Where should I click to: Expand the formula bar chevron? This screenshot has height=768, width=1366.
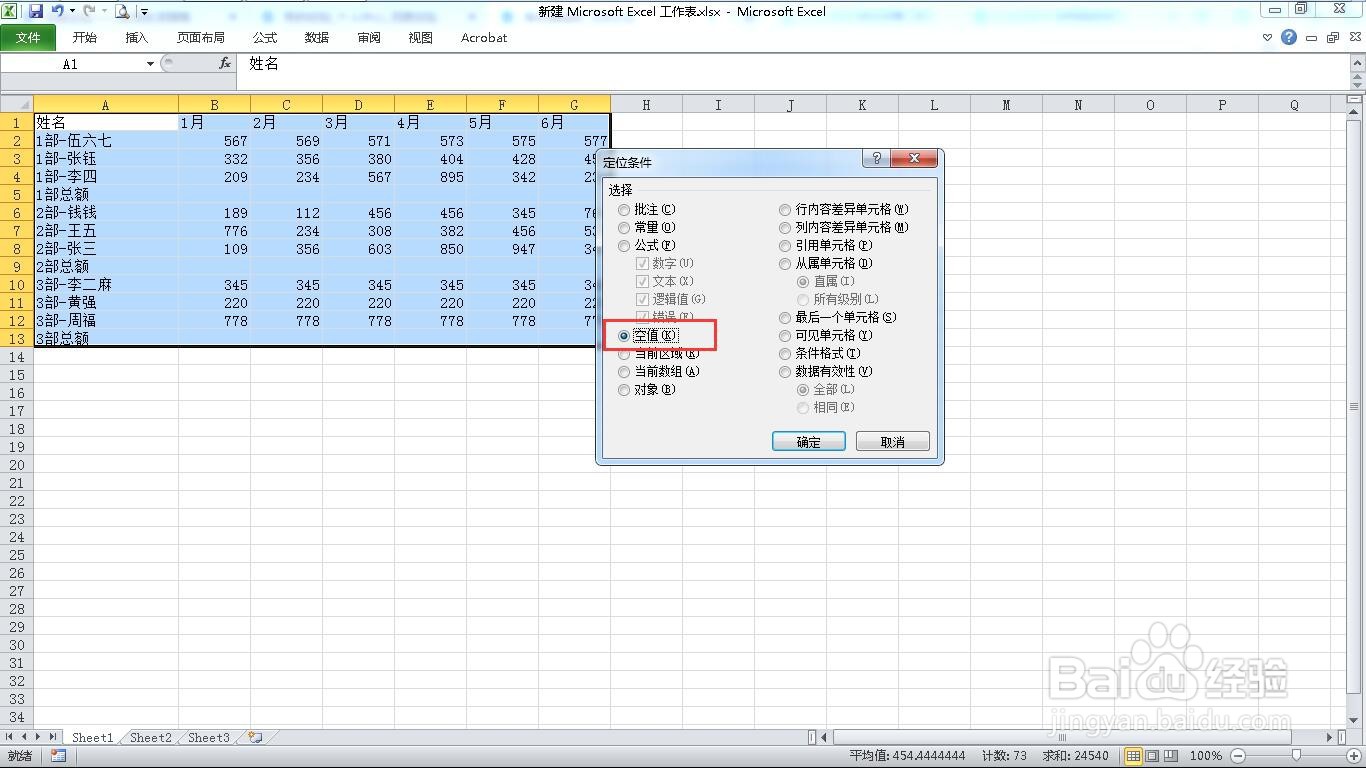click(1356, 62)
